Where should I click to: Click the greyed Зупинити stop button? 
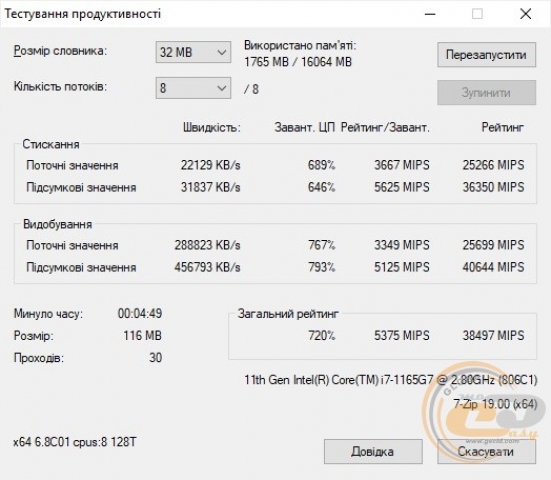[x=486, y=93]
